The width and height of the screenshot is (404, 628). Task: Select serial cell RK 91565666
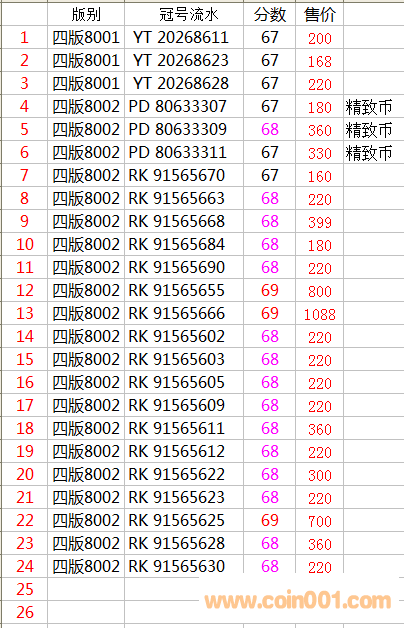click(x=184, y=314)
